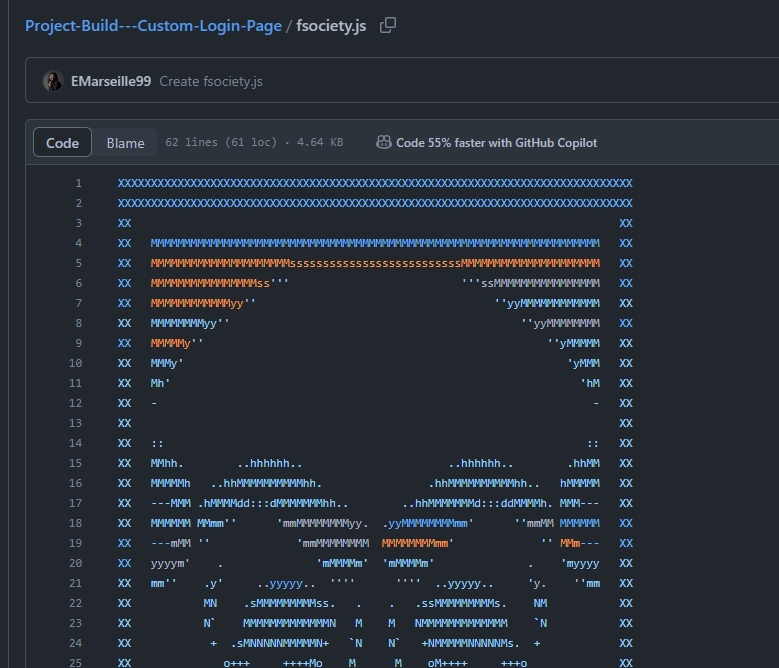Click the X row of code line 1

[x=375, y=183]
